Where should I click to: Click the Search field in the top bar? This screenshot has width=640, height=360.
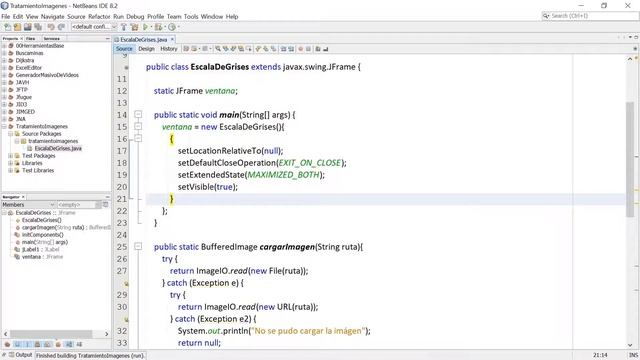(x=590, y=16)
